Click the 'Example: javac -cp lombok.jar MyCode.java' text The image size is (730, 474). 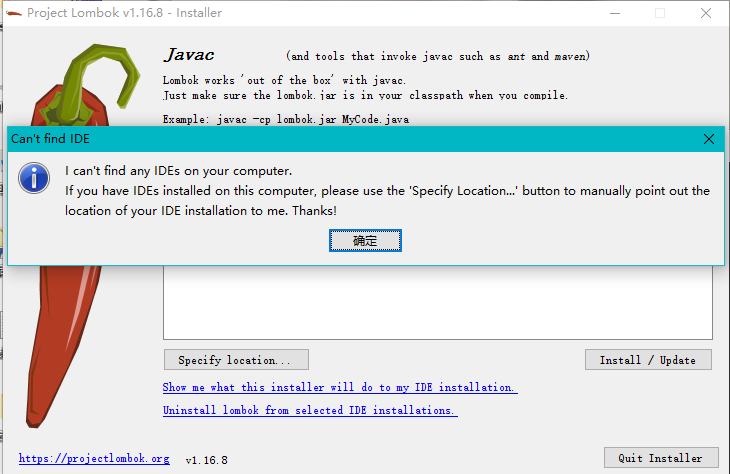pos(286,119)
